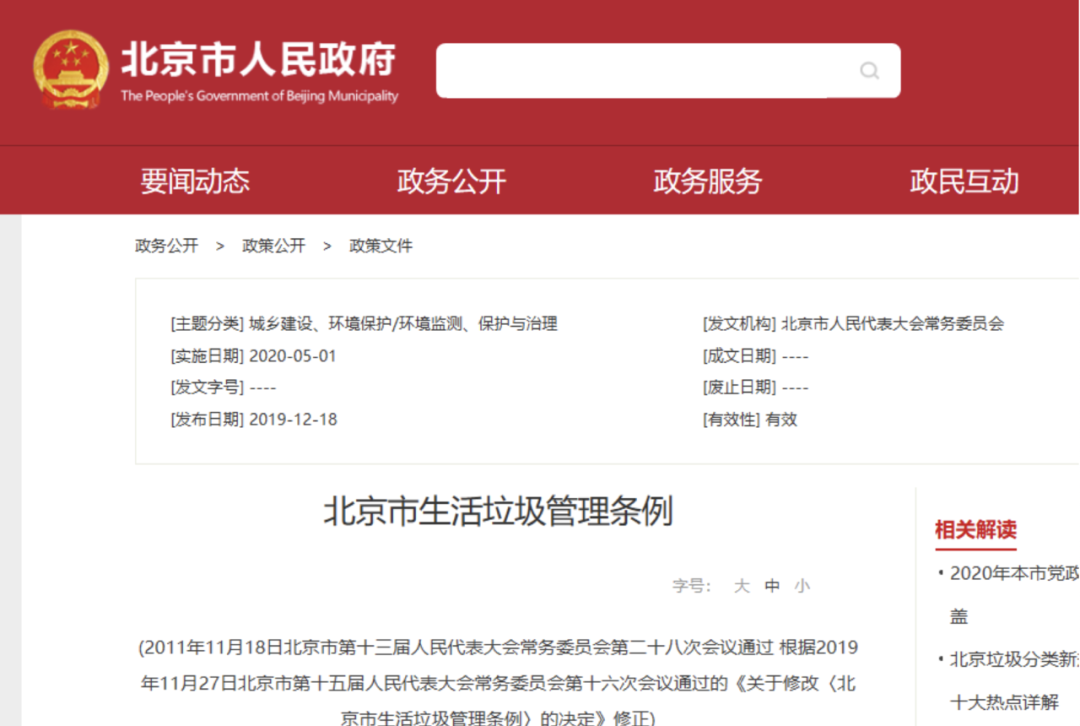This screenshot has width=1080, height=726.
Task: Open the 政务公开 navigation menu
Action: (451, 181)
